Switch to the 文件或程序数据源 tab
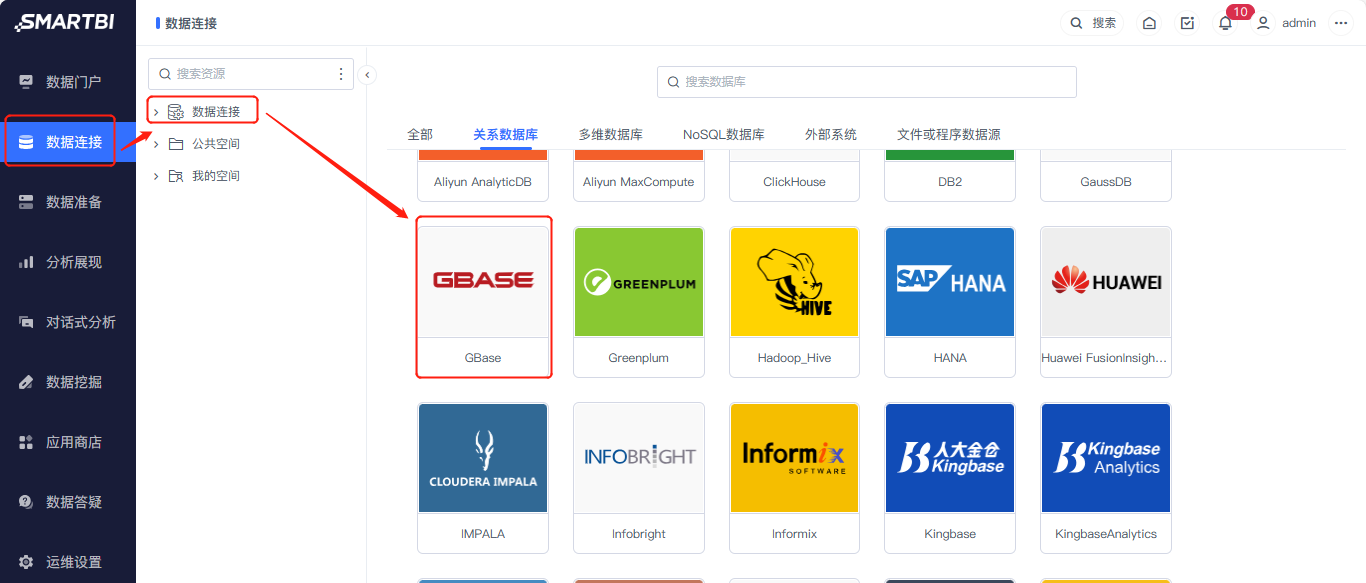Viewport: 1366px width, 583px height. tap(949, 134)
